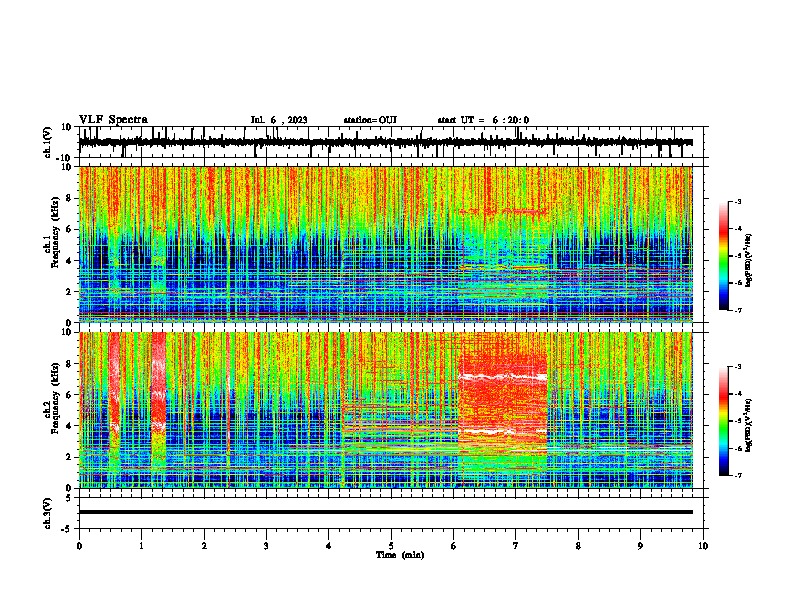Click the "3" tick label on the Time axis
Viewport: 792px width, 612px height.
coord(266,546)
